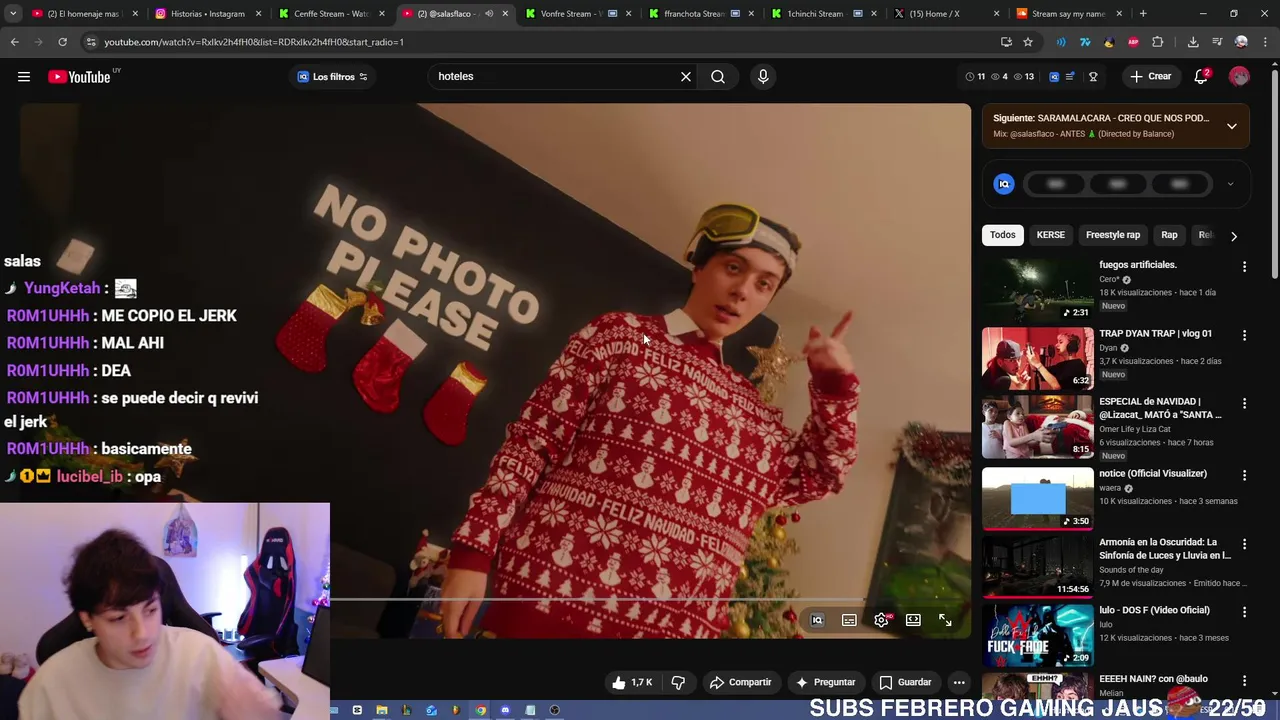Image resolution: width=1280 pixels, height=720 pixels.
Task: Bookmark this page with star icon
Action: pos(1028,42)
